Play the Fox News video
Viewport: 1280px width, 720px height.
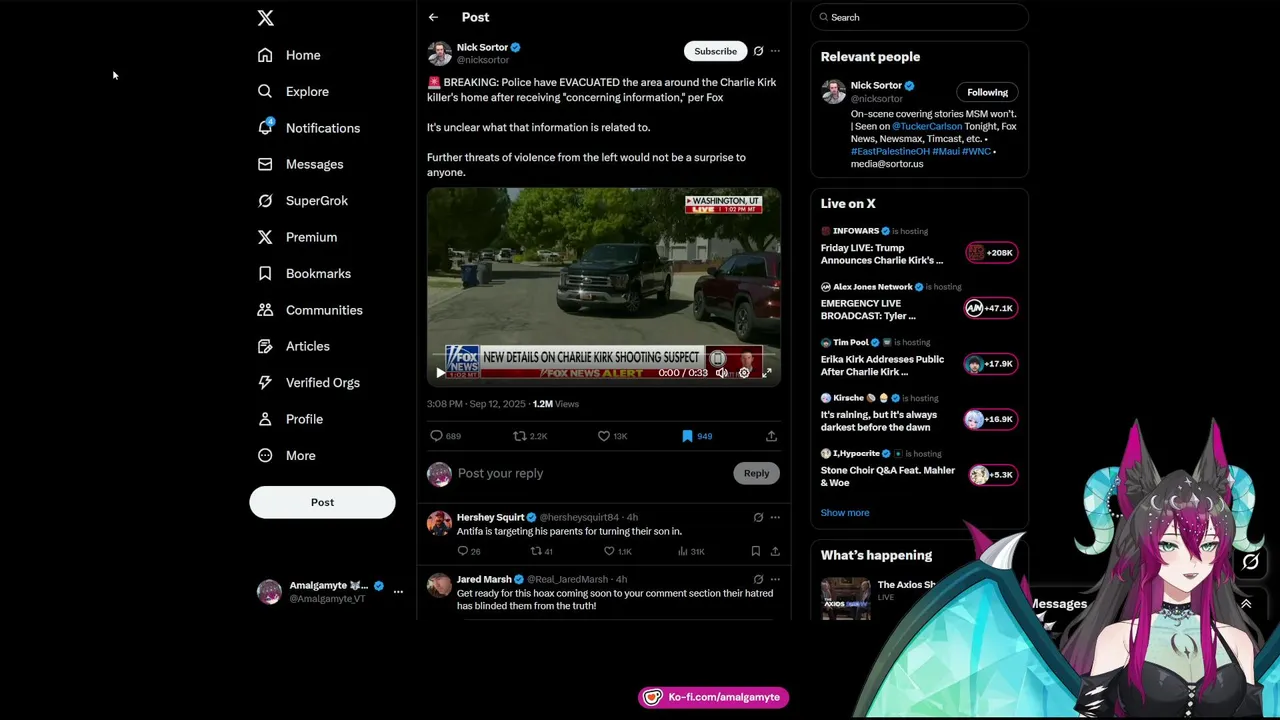point(440,373)
